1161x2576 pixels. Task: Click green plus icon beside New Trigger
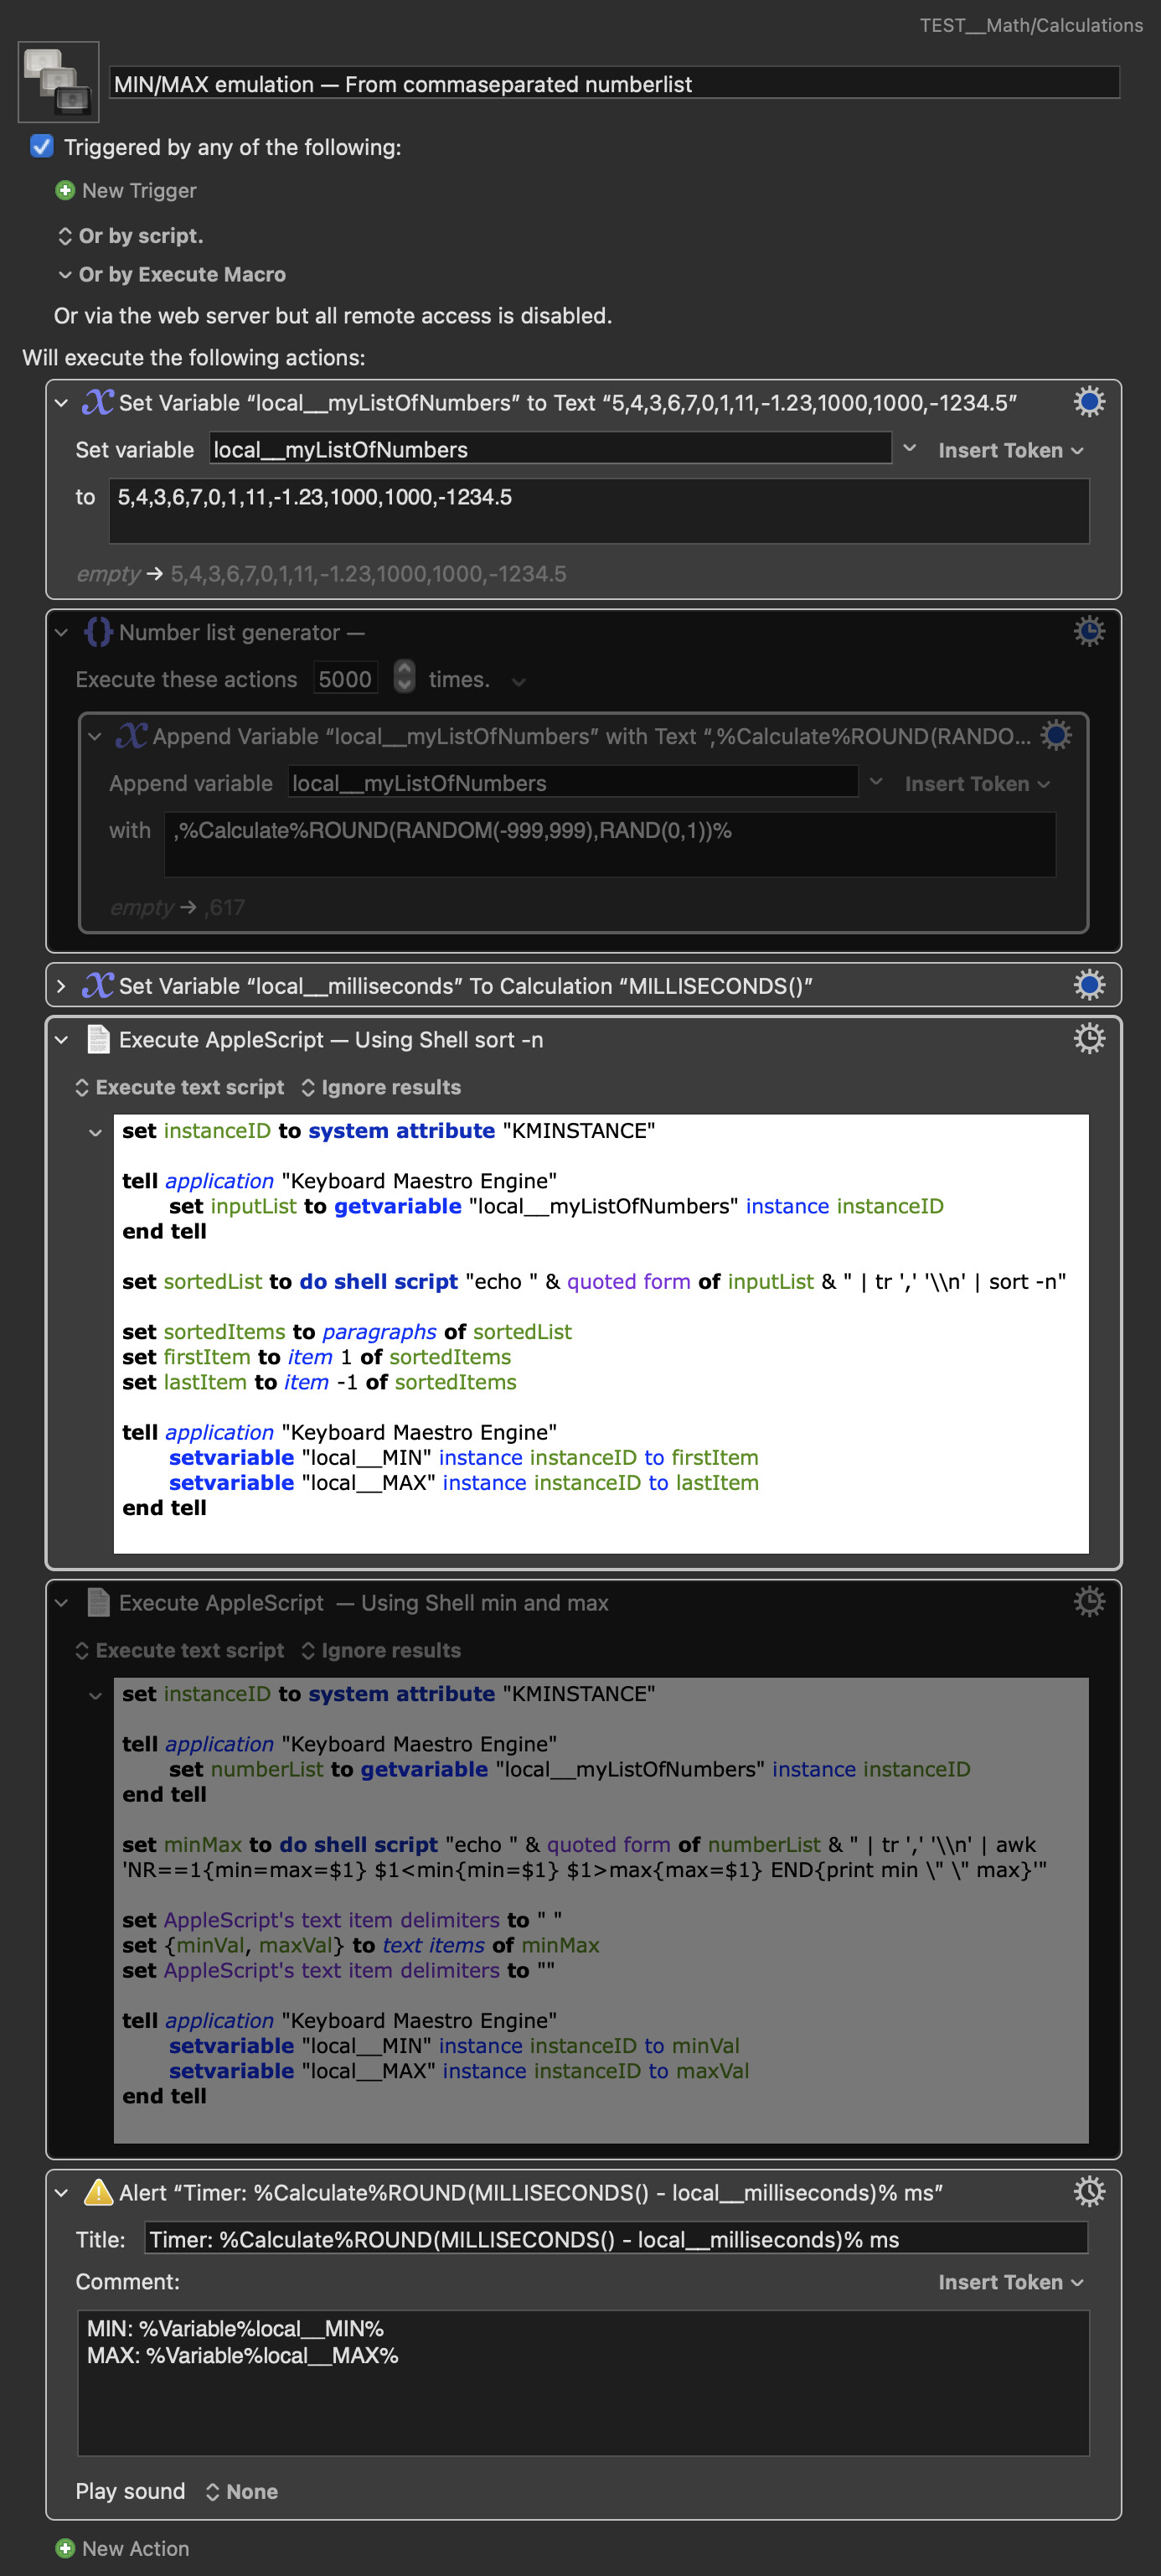[x=65, y=190]
